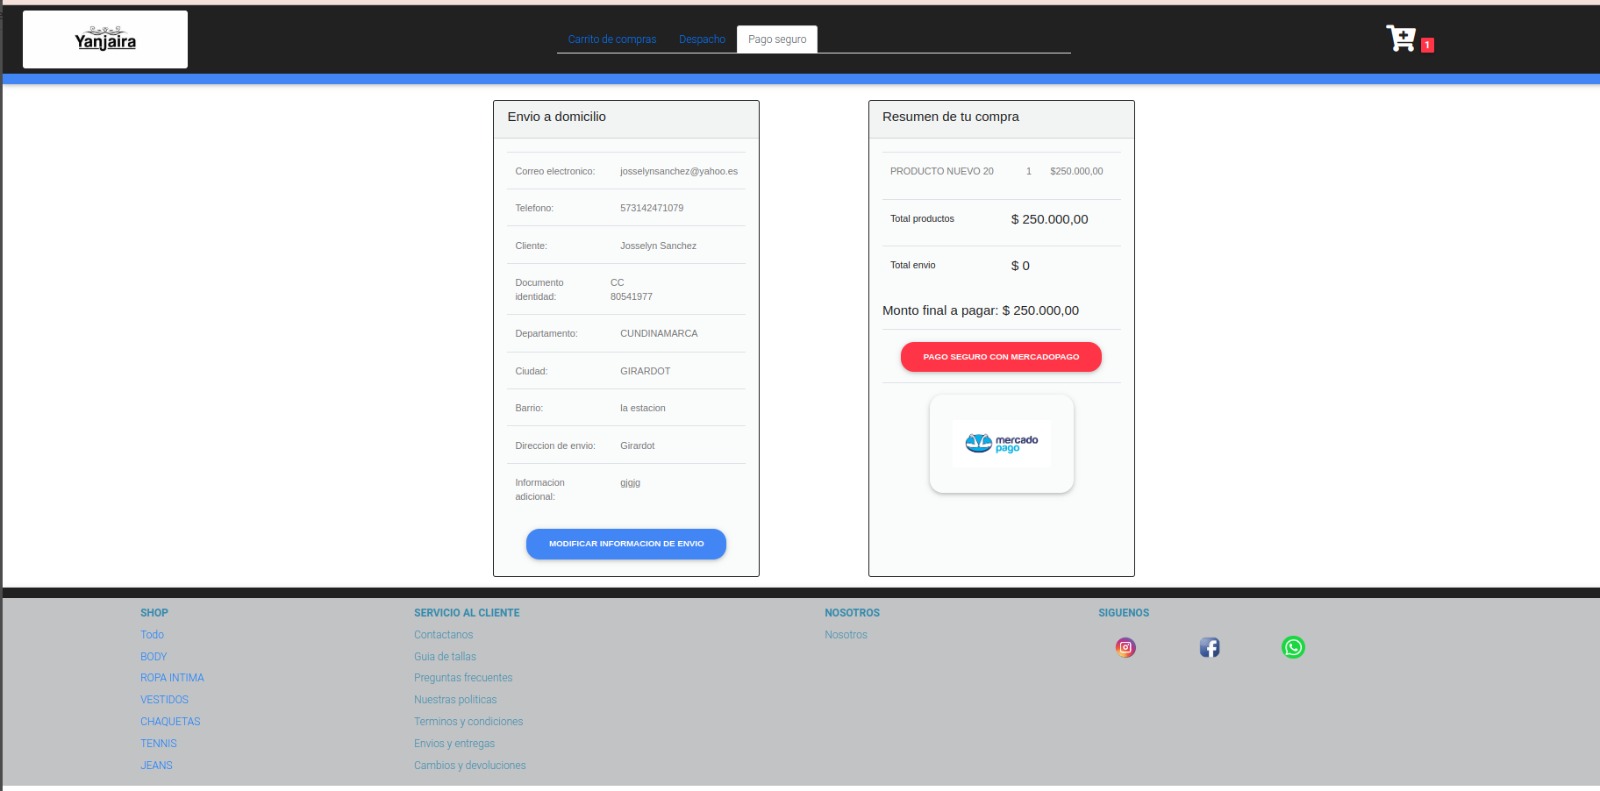Click the SERVICIO AL CLIENTE heading
This screenshot has height=791, width=1600.
click(467, 613)
